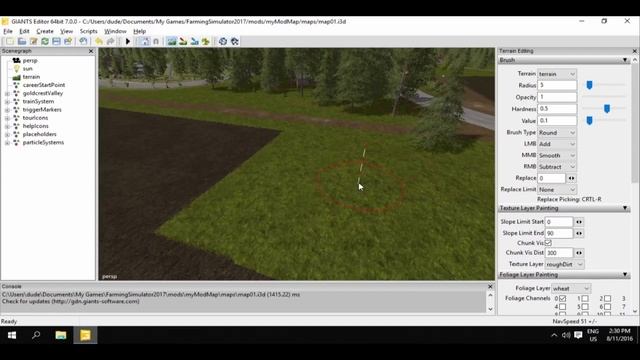The image size is (640, 360).
Task: Close the Terrain Editing panel
Action: [635, 51]
